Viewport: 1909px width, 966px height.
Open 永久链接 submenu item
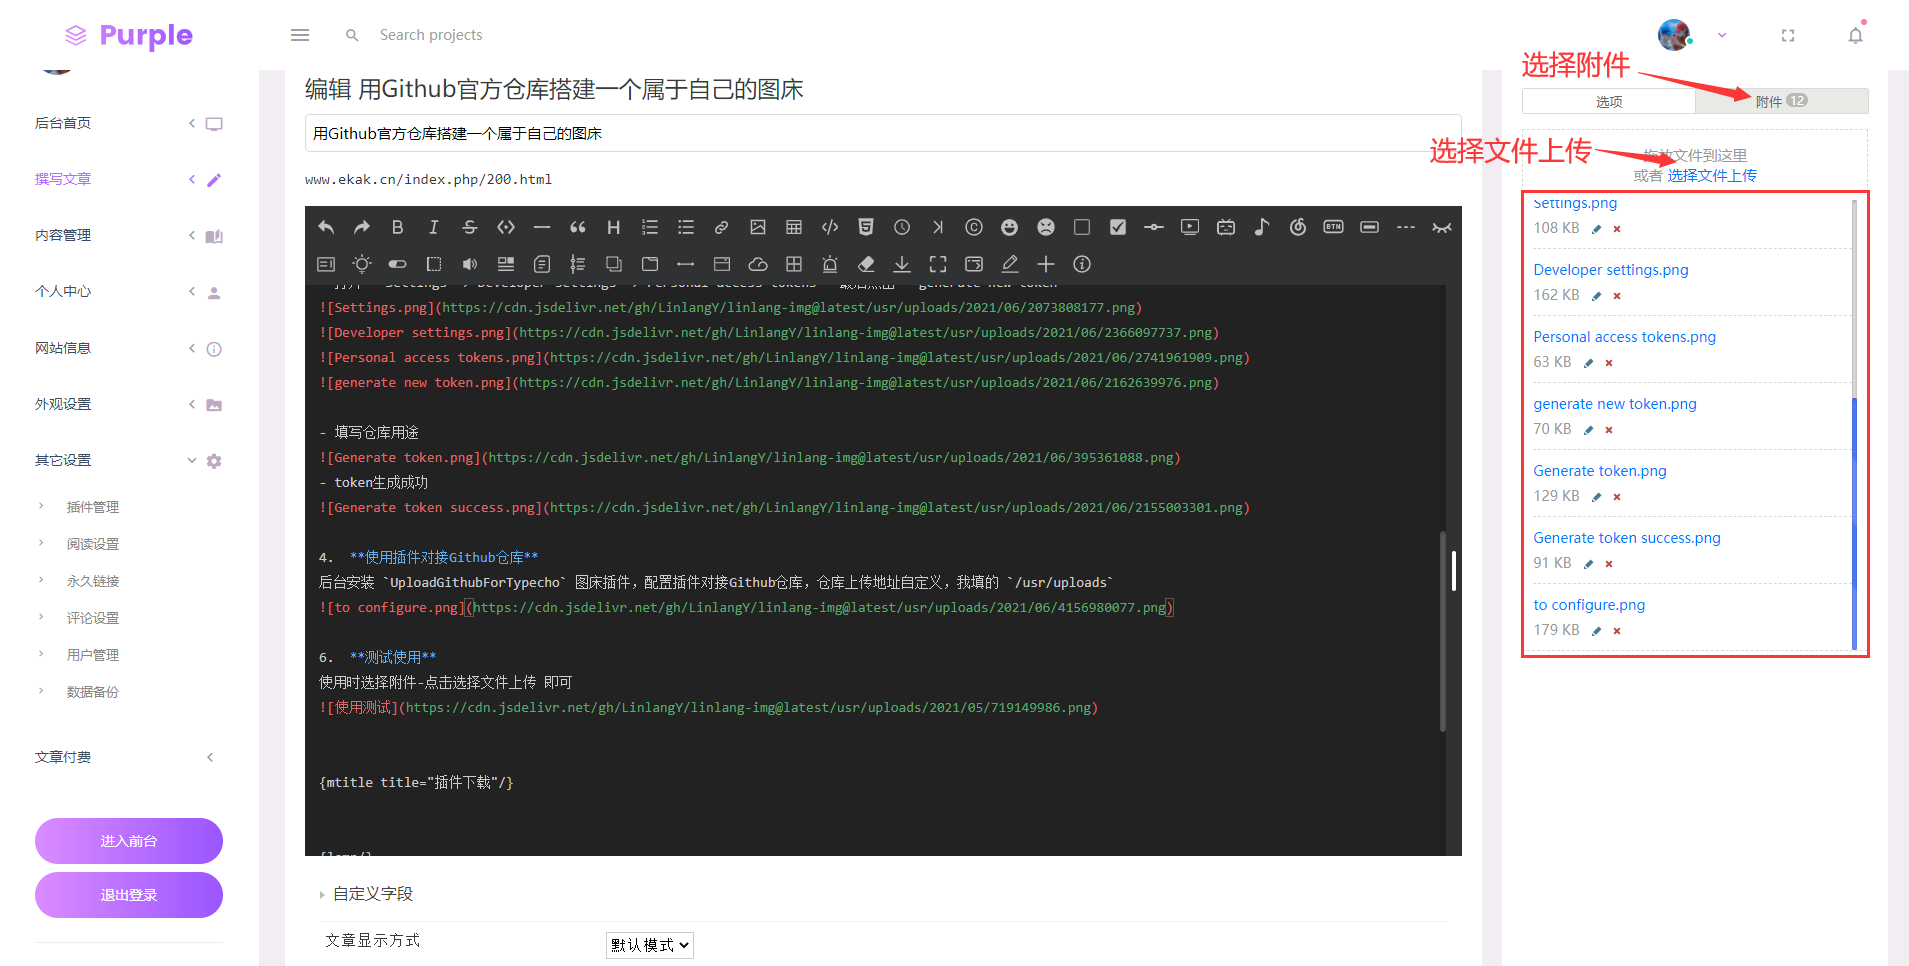coord(92,581)
